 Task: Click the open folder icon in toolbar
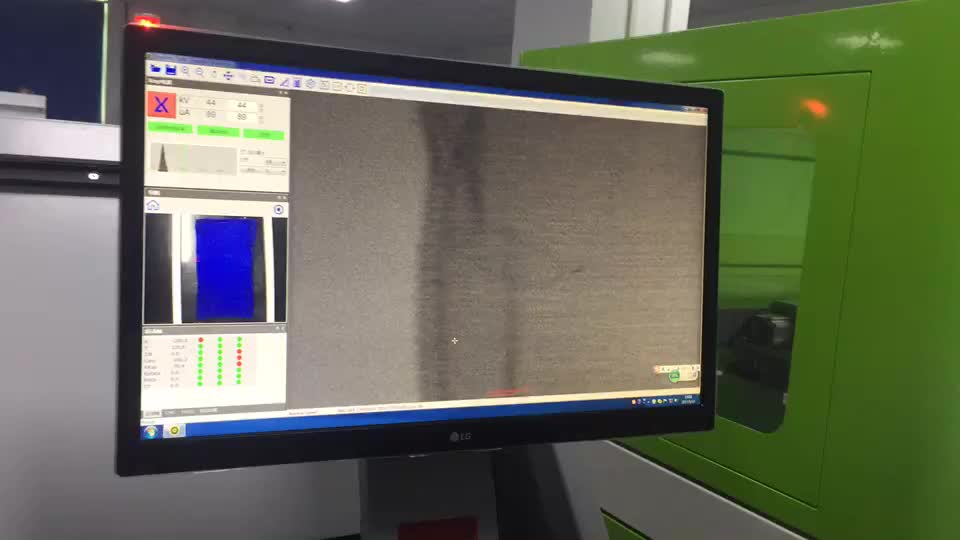coord(156,69)
